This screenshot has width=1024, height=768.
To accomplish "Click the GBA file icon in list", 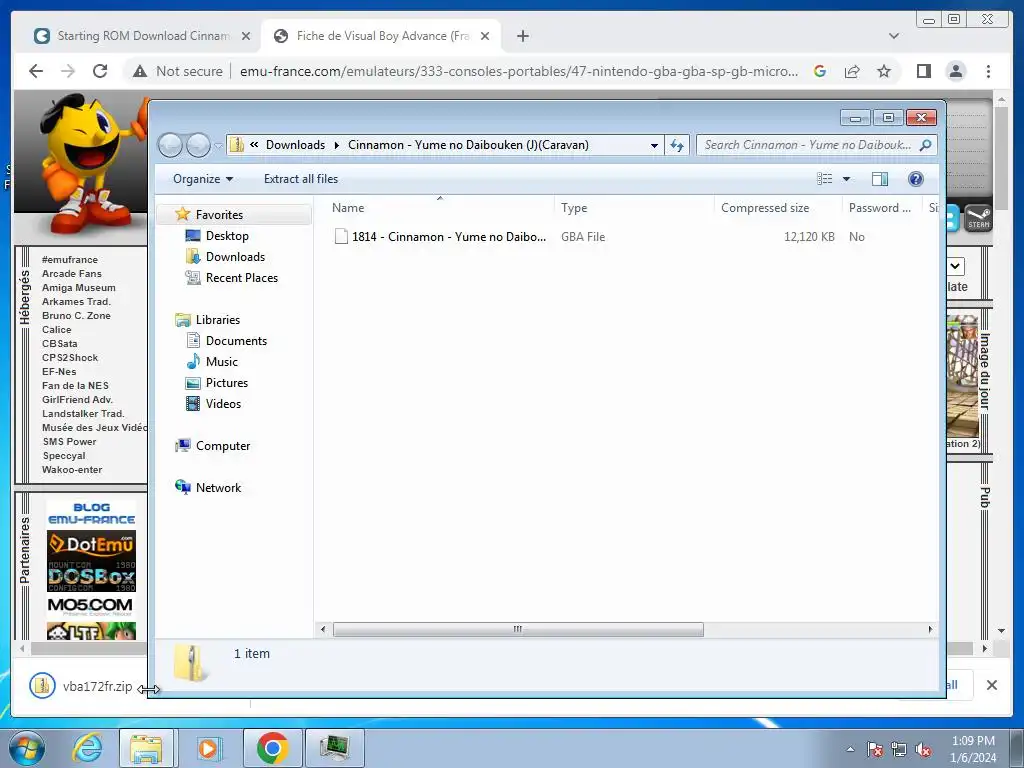I will [341, 236].
